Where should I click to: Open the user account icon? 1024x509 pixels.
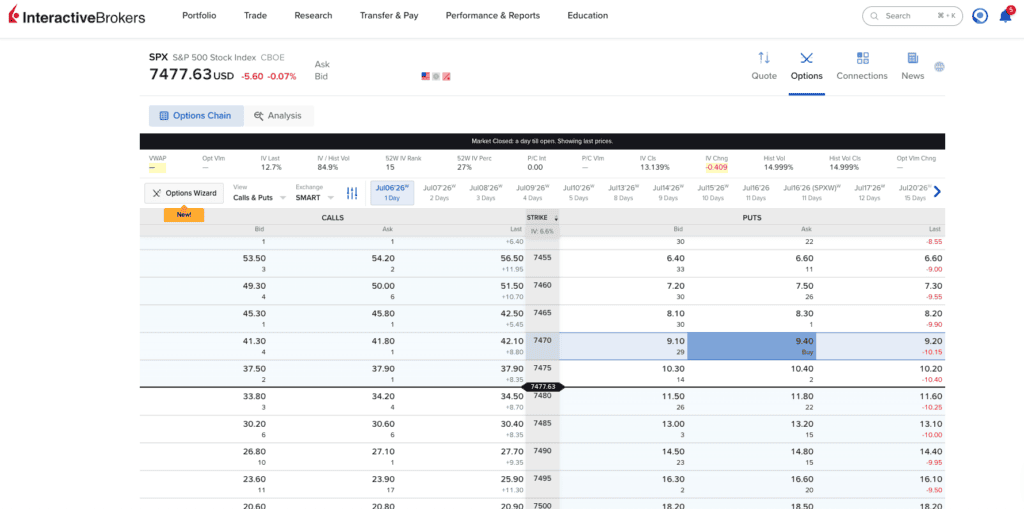pos(980,16)
